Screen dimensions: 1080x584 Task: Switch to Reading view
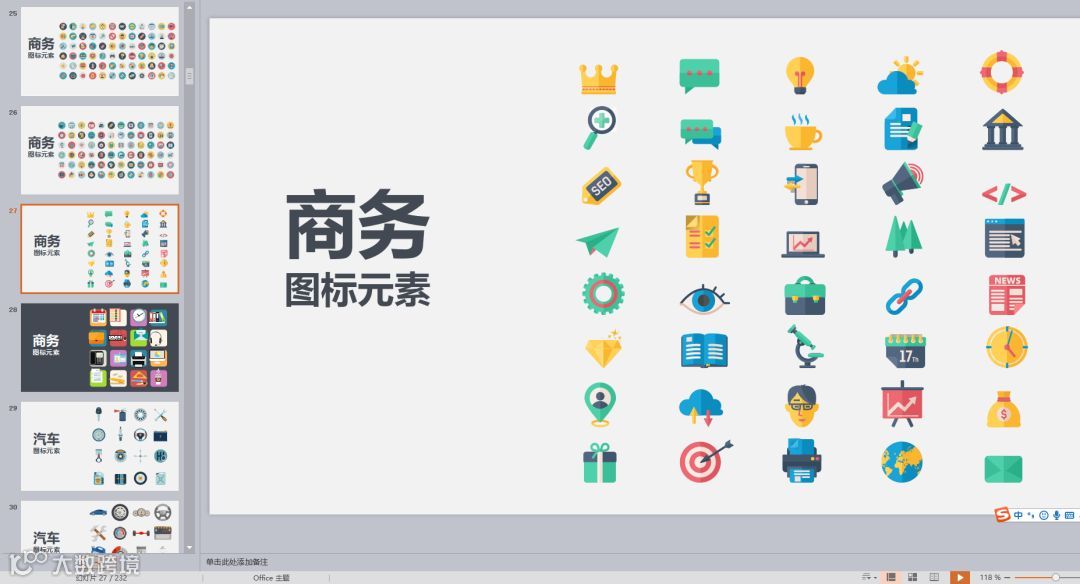point(935,577)
